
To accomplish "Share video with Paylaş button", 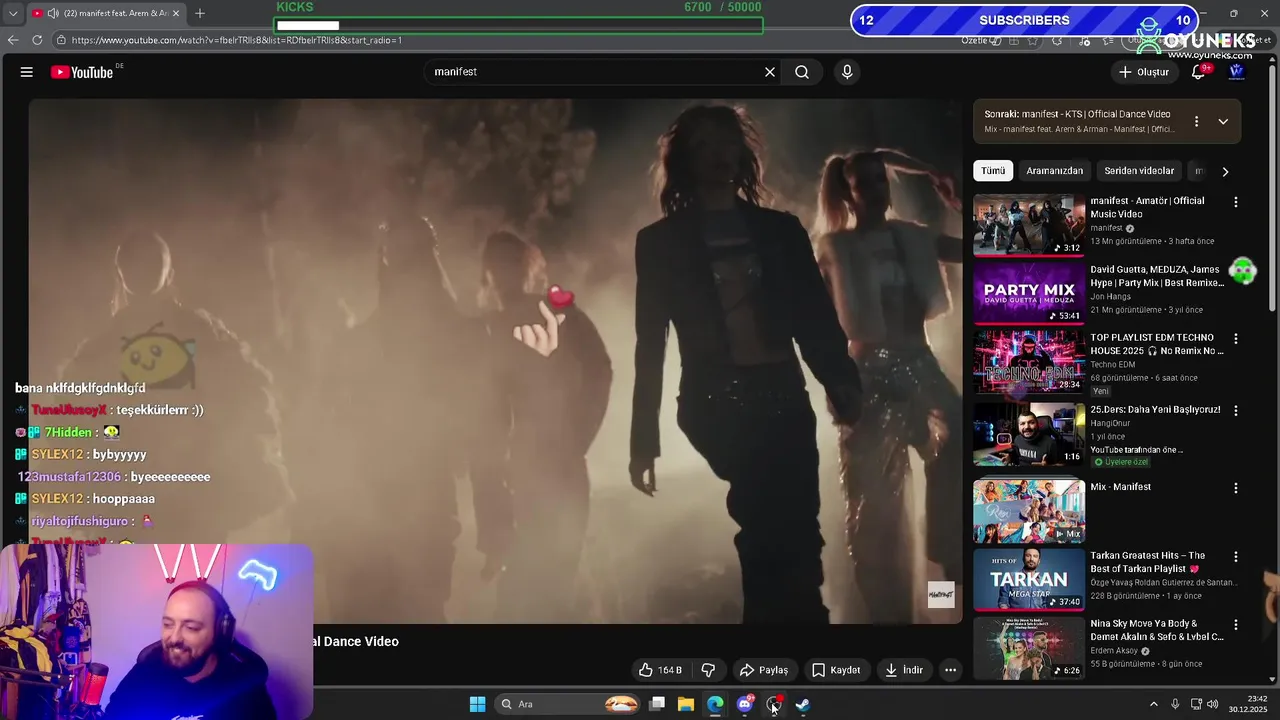I will (x=764, y=670).
